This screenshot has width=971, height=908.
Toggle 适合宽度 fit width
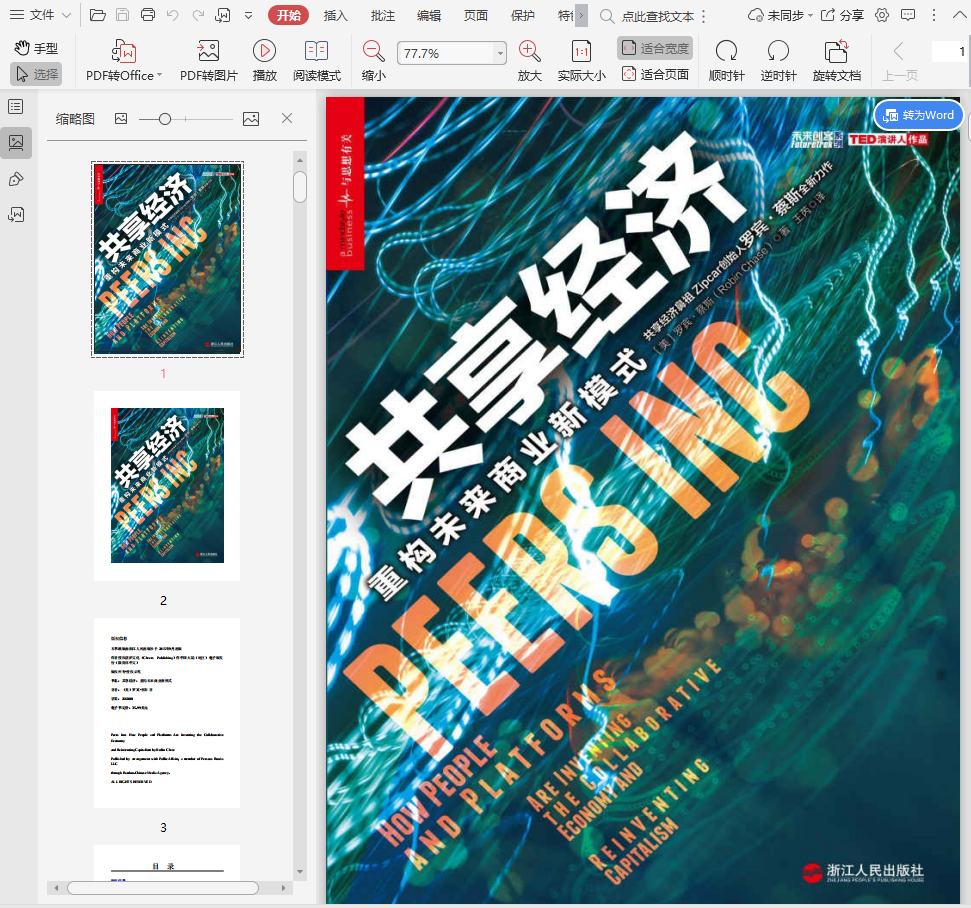pos(655,48)
